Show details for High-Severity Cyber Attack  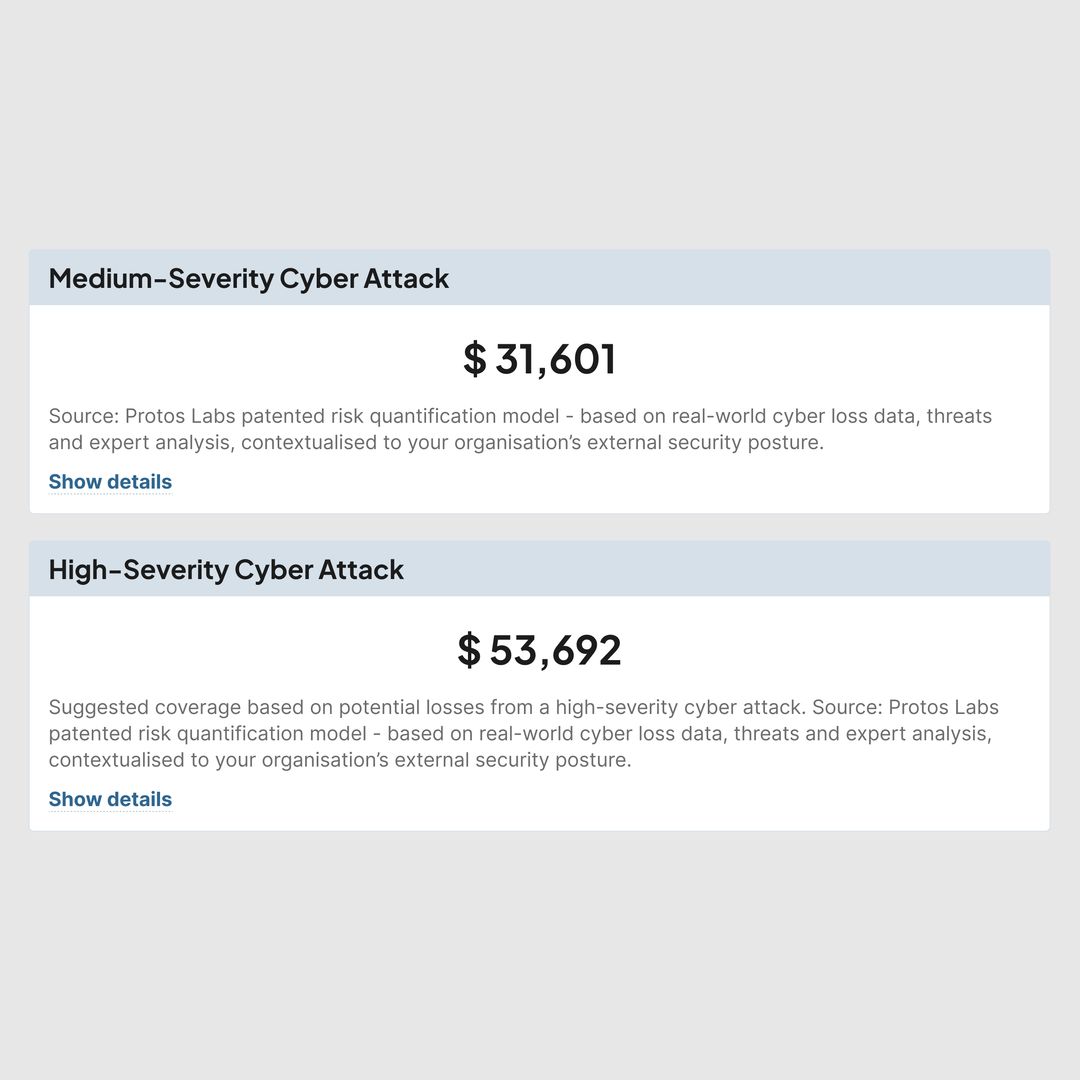pos(110,799)
